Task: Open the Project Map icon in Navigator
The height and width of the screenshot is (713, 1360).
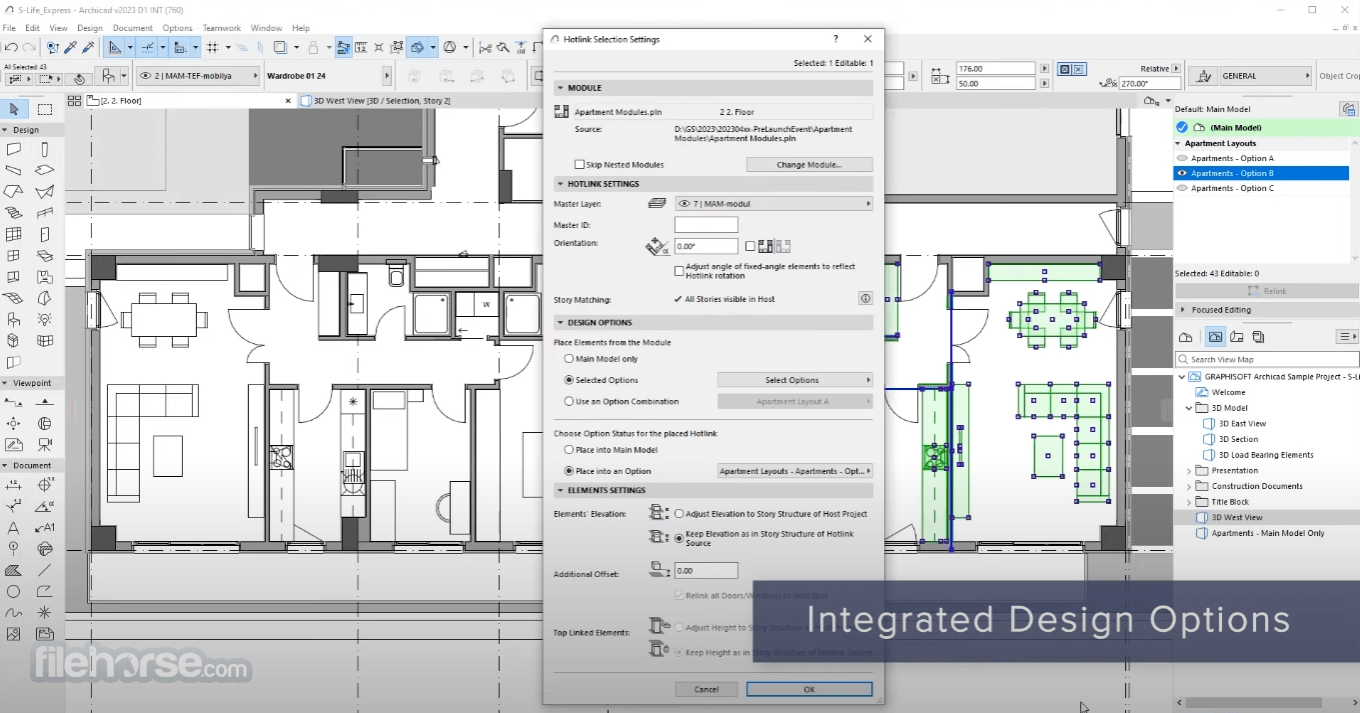Action: tap(1186, 337)
